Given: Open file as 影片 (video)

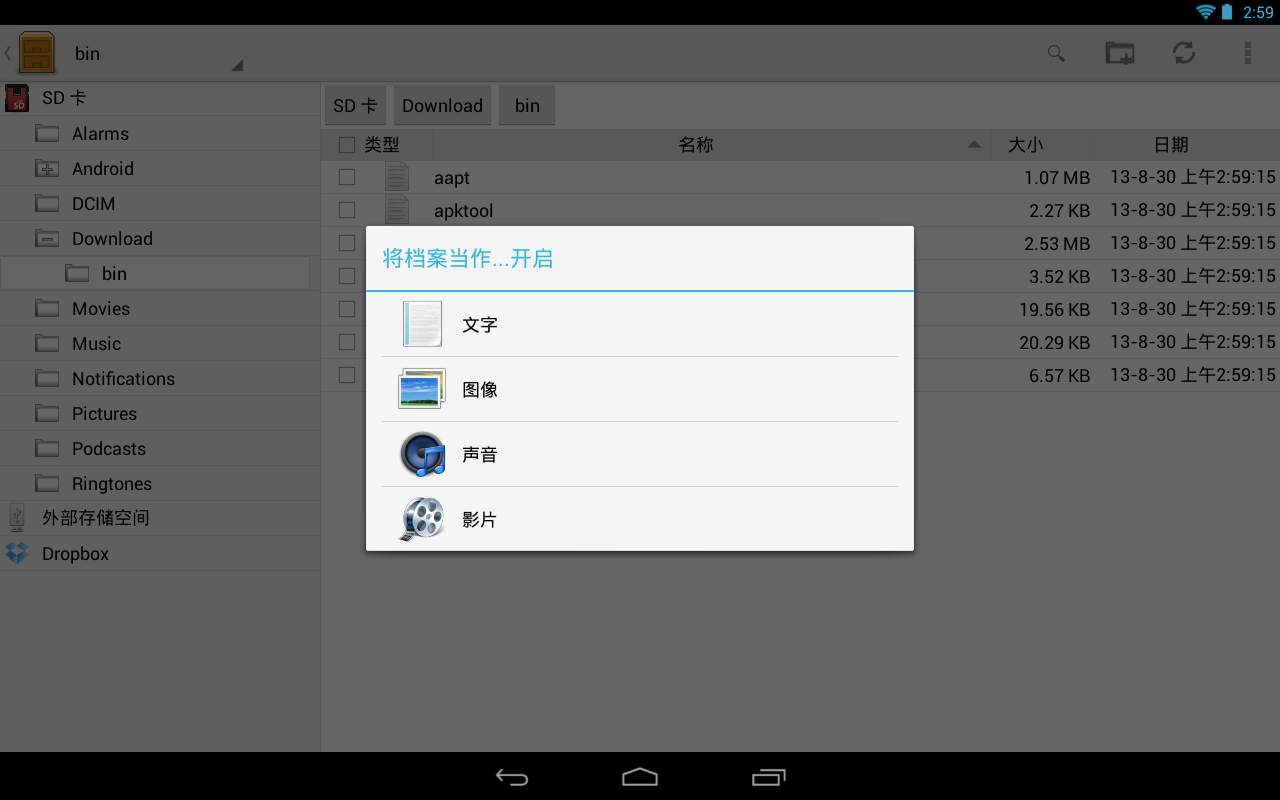Looking at the screenshot, I should coord(640,519).
